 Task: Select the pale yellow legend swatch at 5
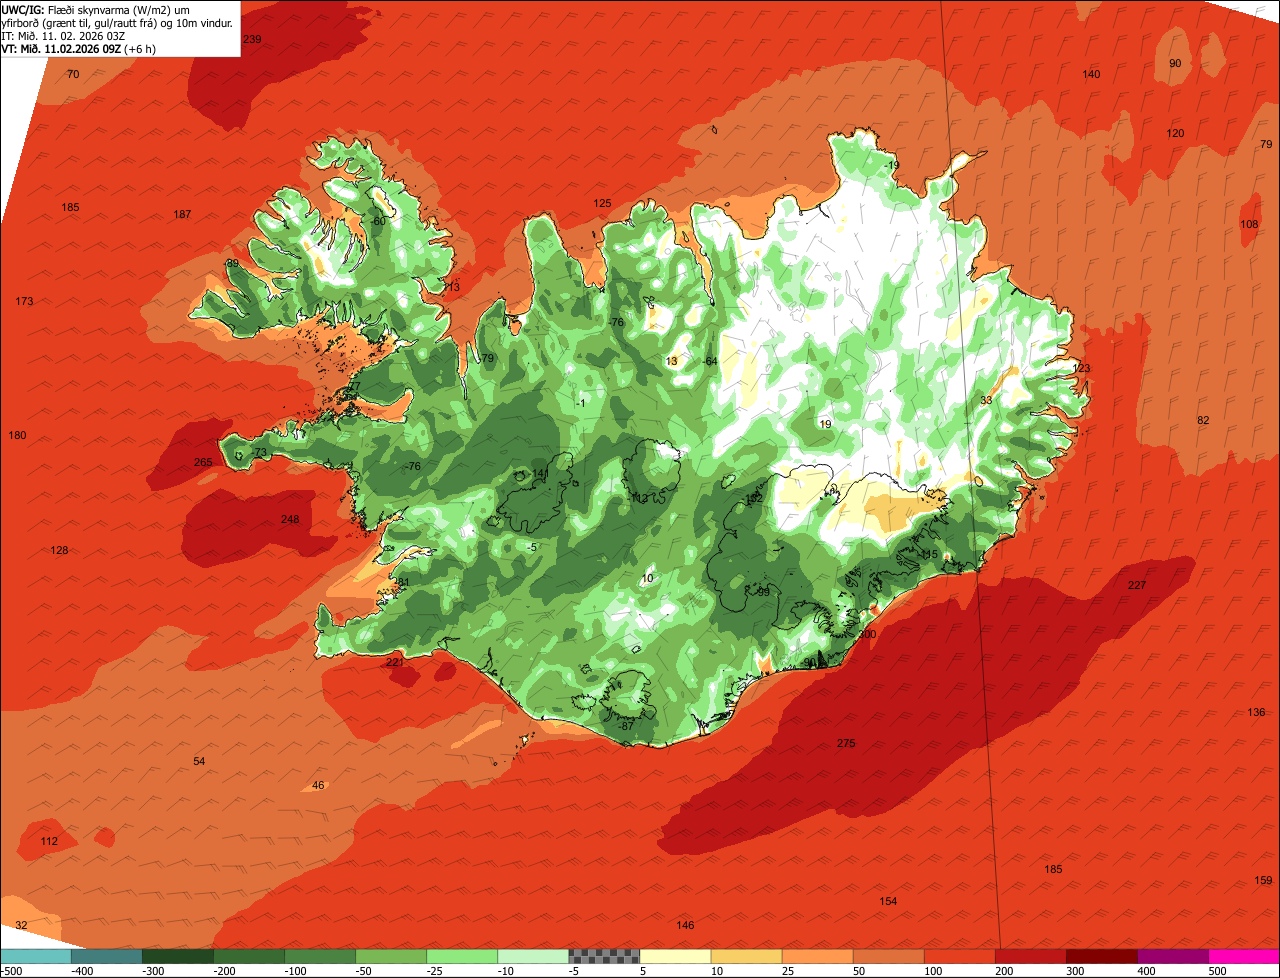click(675, 956)
